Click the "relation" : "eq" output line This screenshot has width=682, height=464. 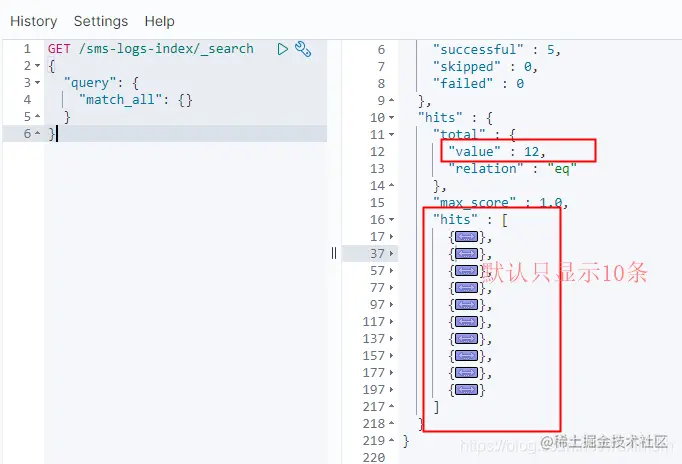click(x=512, y=168)
